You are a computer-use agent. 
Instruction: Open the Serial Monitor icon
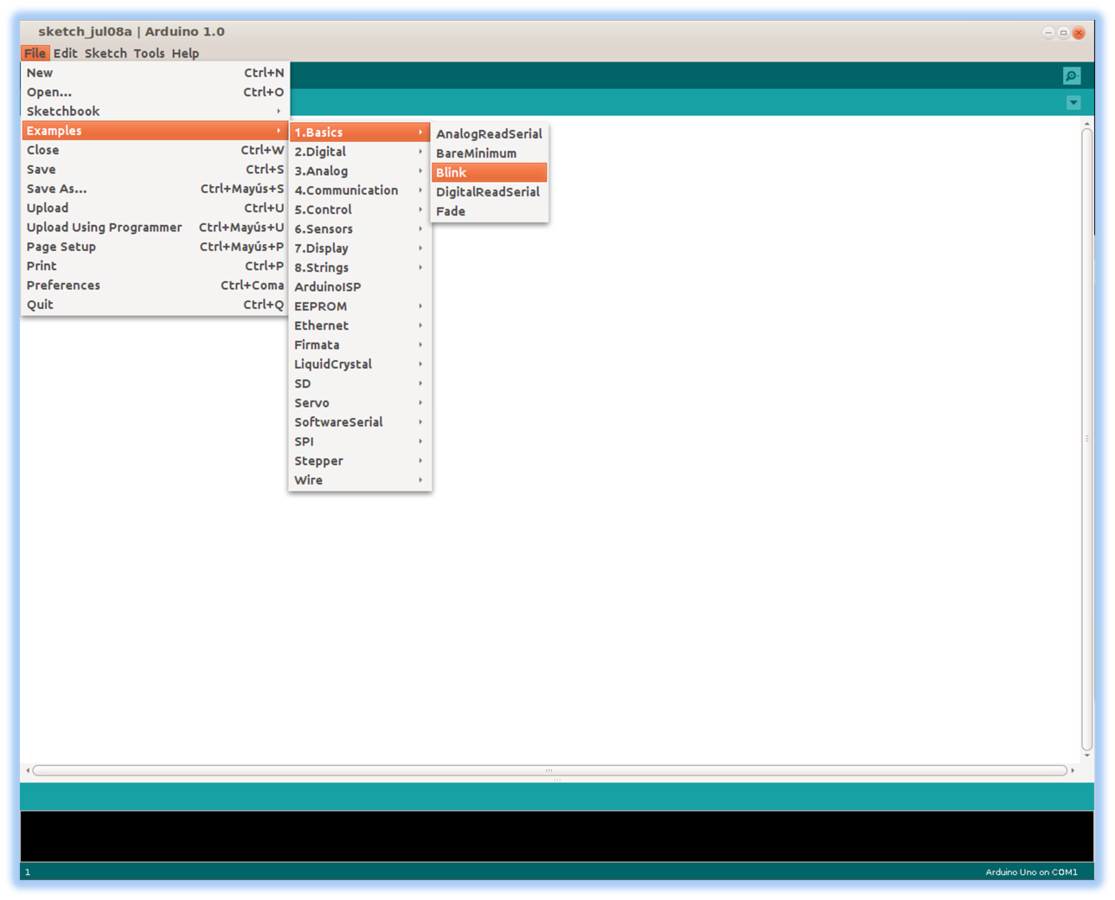pos(1072,75)
